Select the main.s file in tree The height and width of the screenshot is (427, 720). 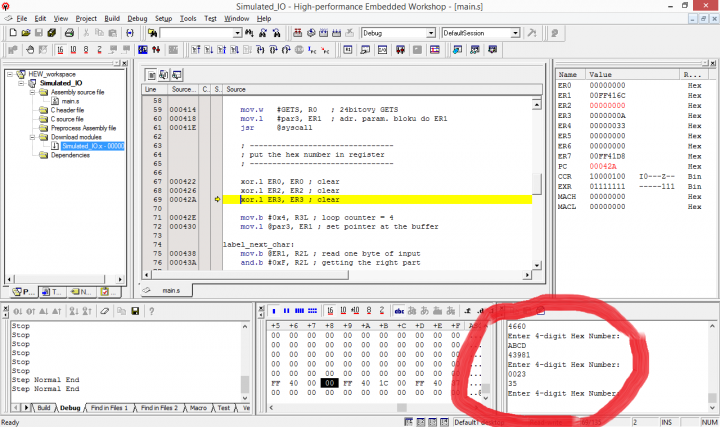70,101
